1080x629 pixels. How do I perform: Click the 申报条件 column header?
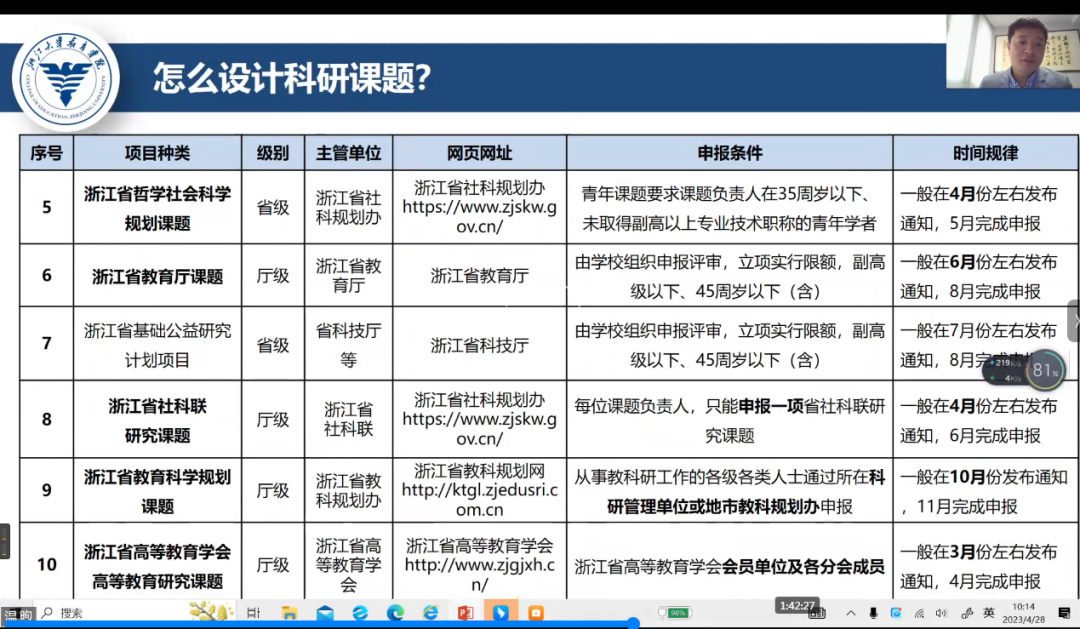coord(729,153)
